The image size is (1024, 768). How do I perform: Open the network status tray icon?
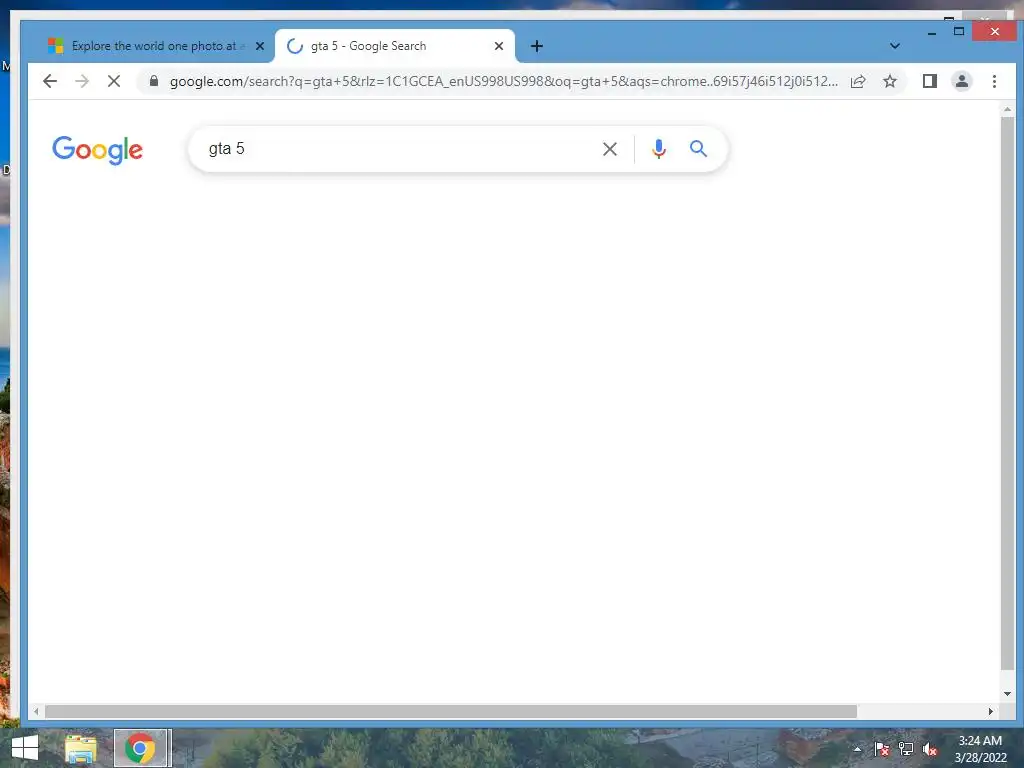point(906,749)
